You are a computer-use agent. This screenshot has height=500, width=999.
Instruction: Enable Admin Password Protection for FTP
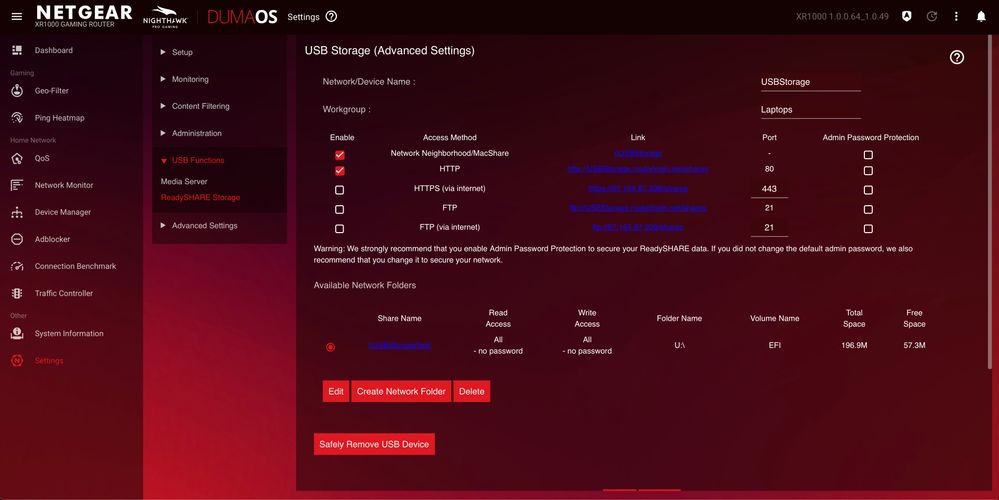coord(868,210)
